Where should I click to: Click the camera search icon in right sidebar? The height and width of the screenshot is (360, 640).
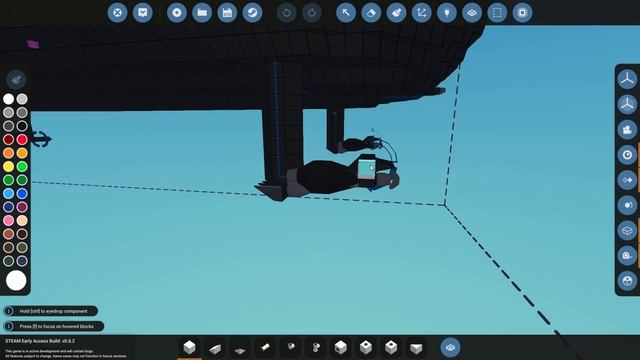click(627, 256)
